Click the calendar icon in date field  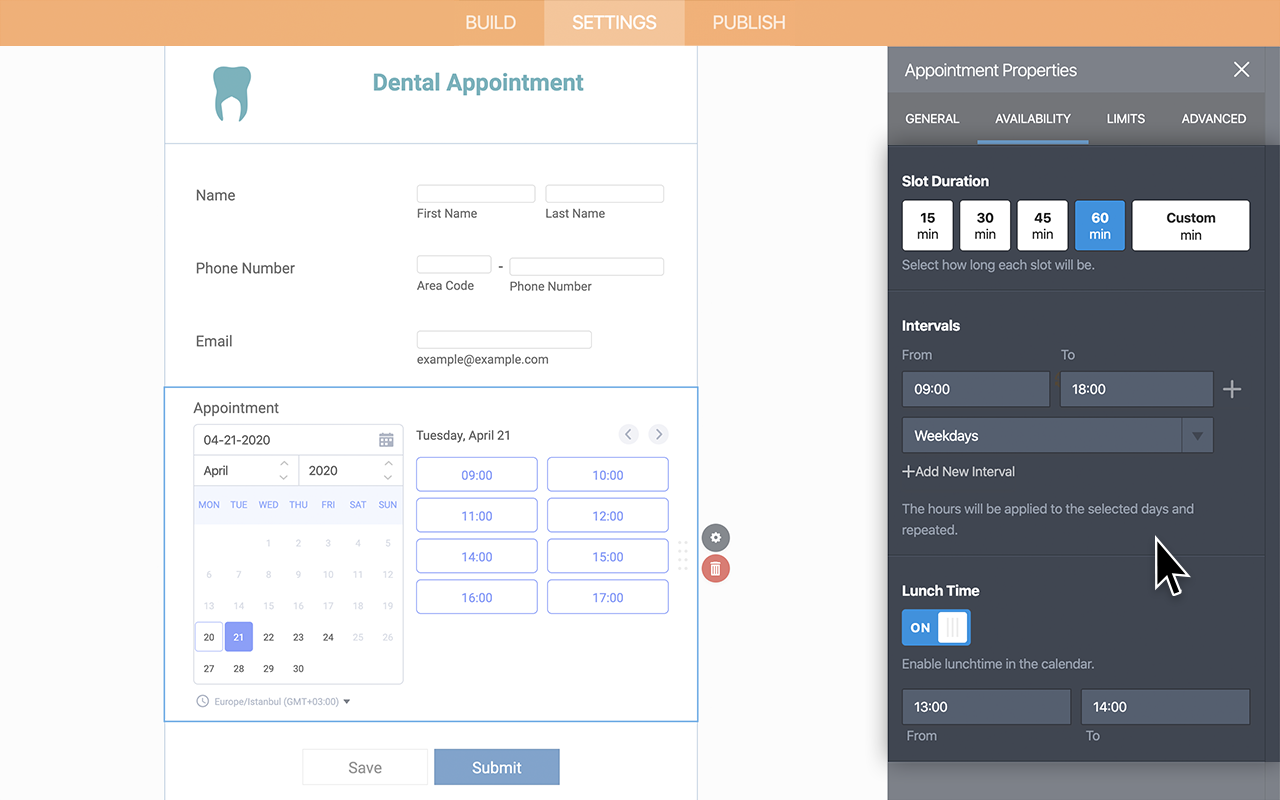[386, 440]
